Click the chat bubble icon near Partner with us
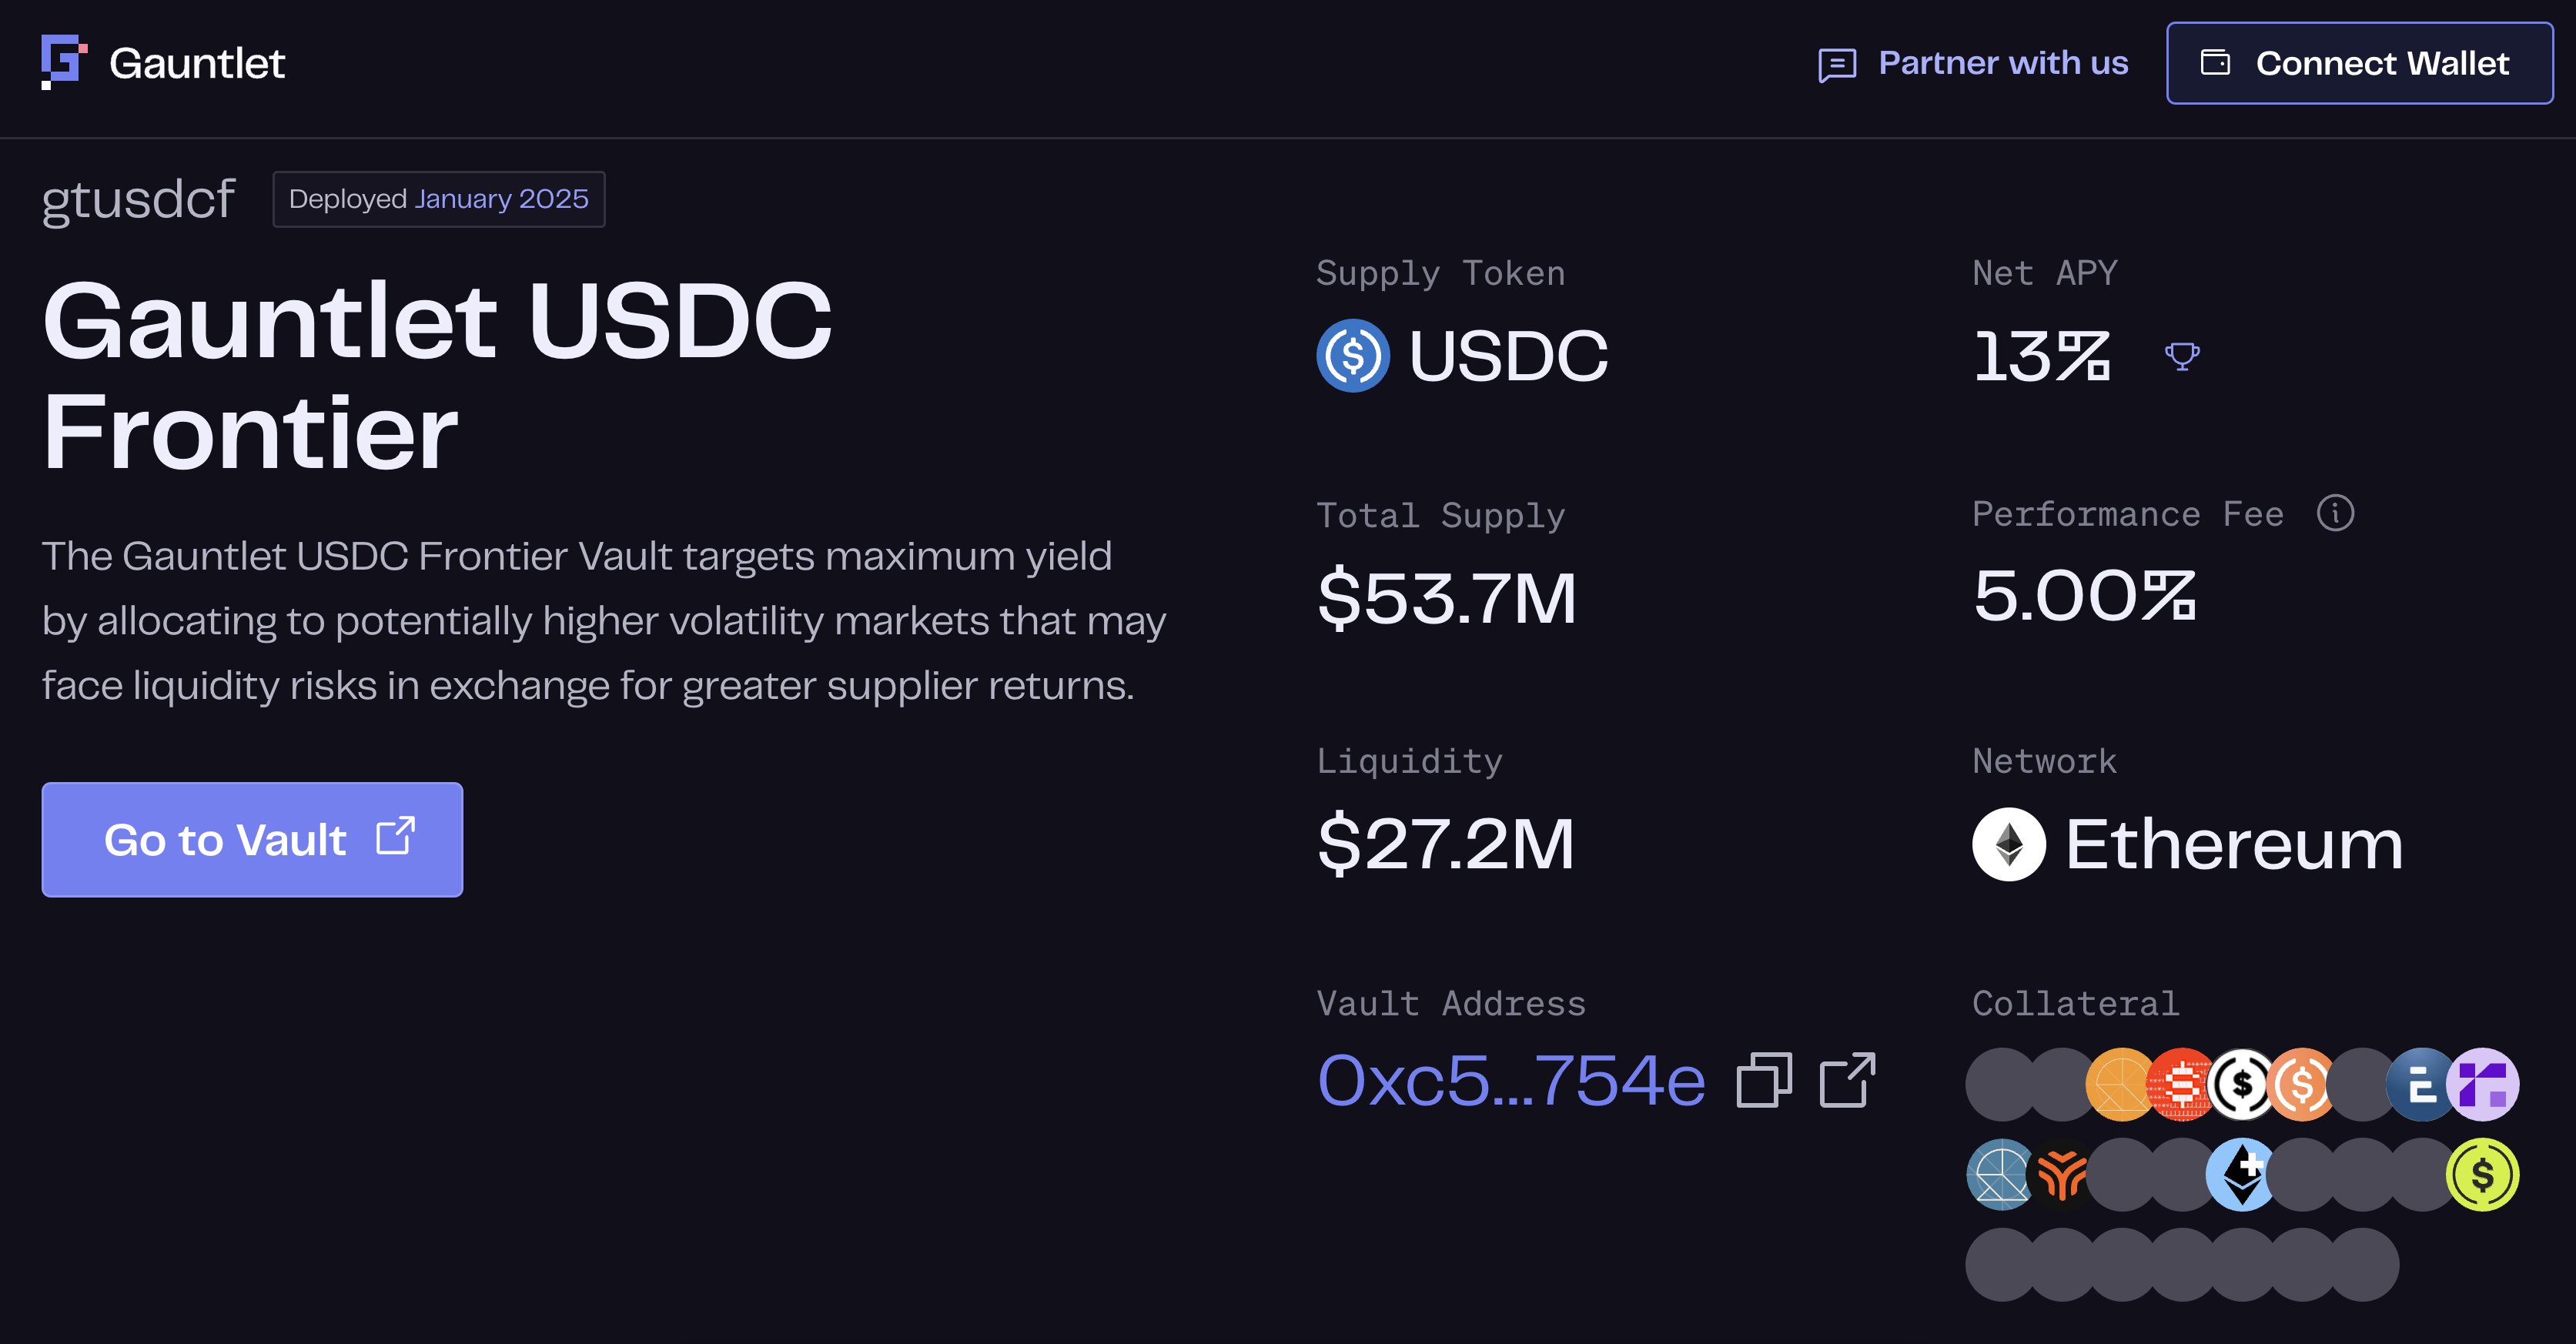This screenshot has height=1344, width=2576. (x=1838, y=65)
